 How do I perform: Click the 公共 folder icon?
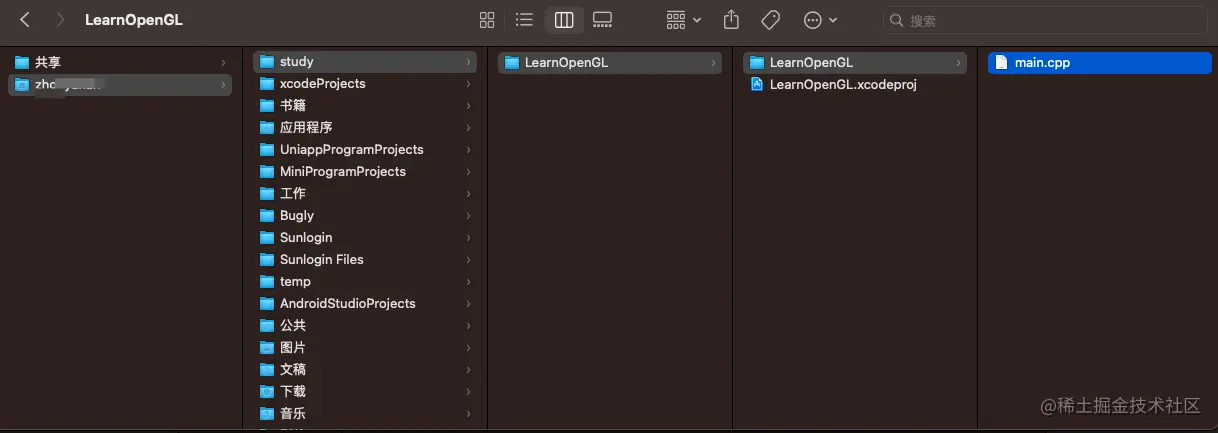(267, 326)
